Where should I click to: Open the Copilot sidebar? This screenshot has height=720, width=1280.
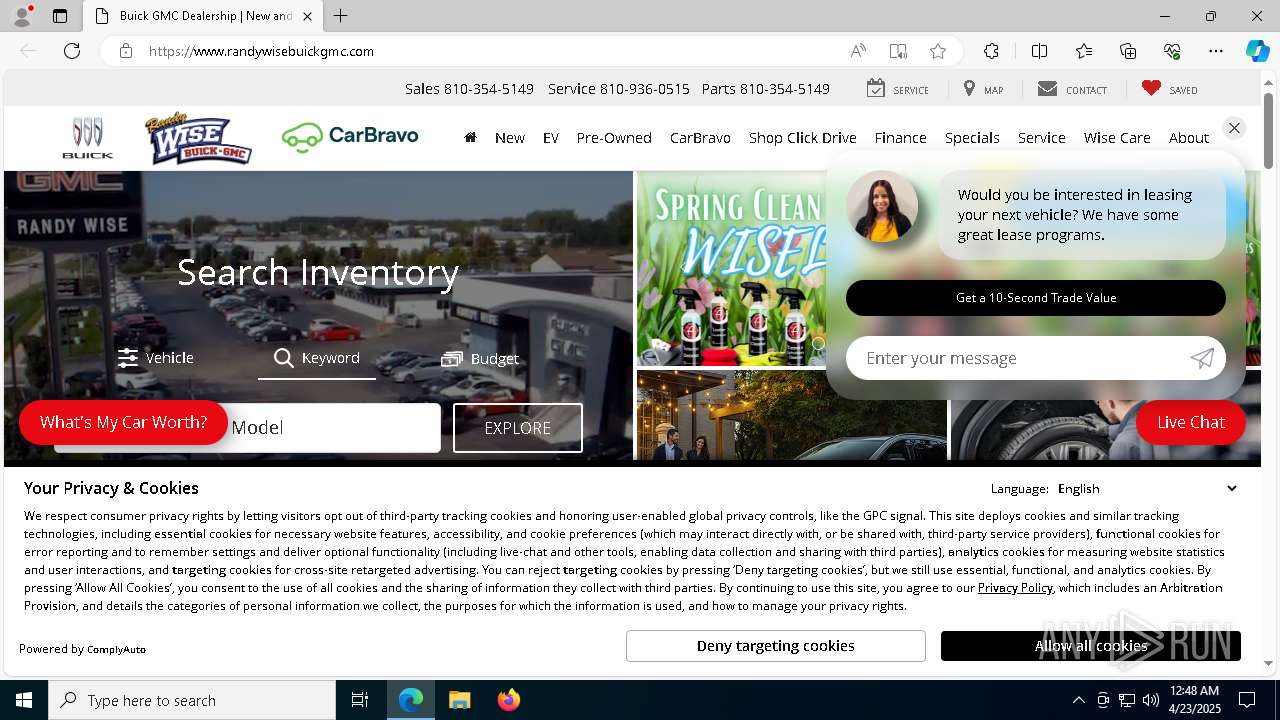pyautogui.click(x=1257, y=51)
